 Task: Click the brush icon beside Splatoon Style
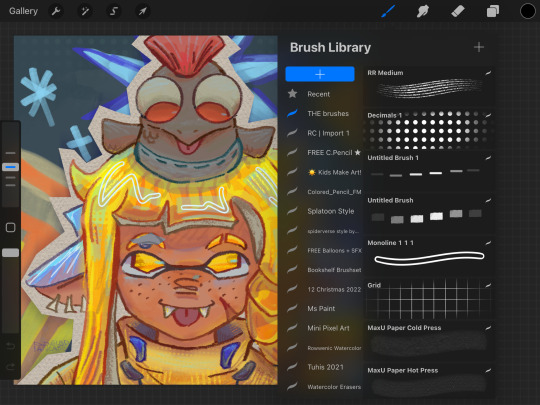[292, 211]
